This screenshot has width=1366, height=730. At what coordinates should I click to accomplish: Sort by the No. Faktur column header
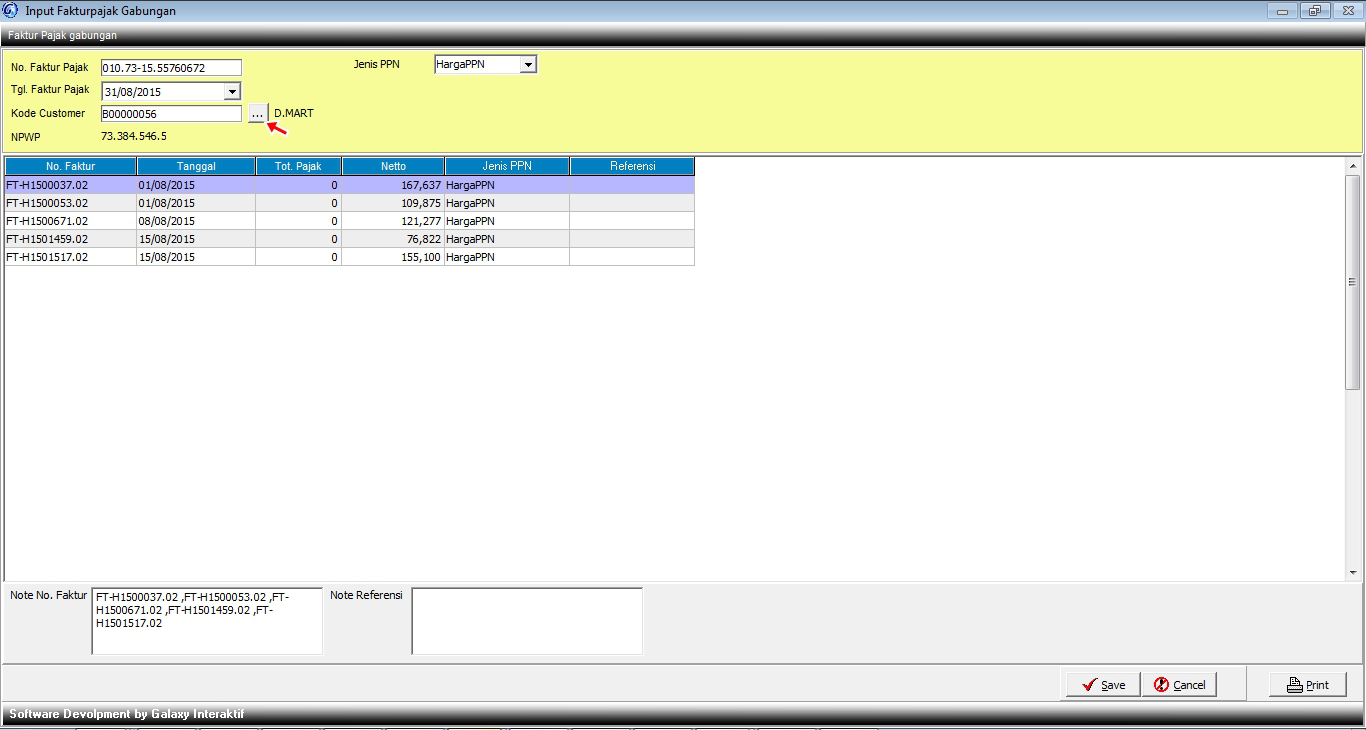click(70, 166)
